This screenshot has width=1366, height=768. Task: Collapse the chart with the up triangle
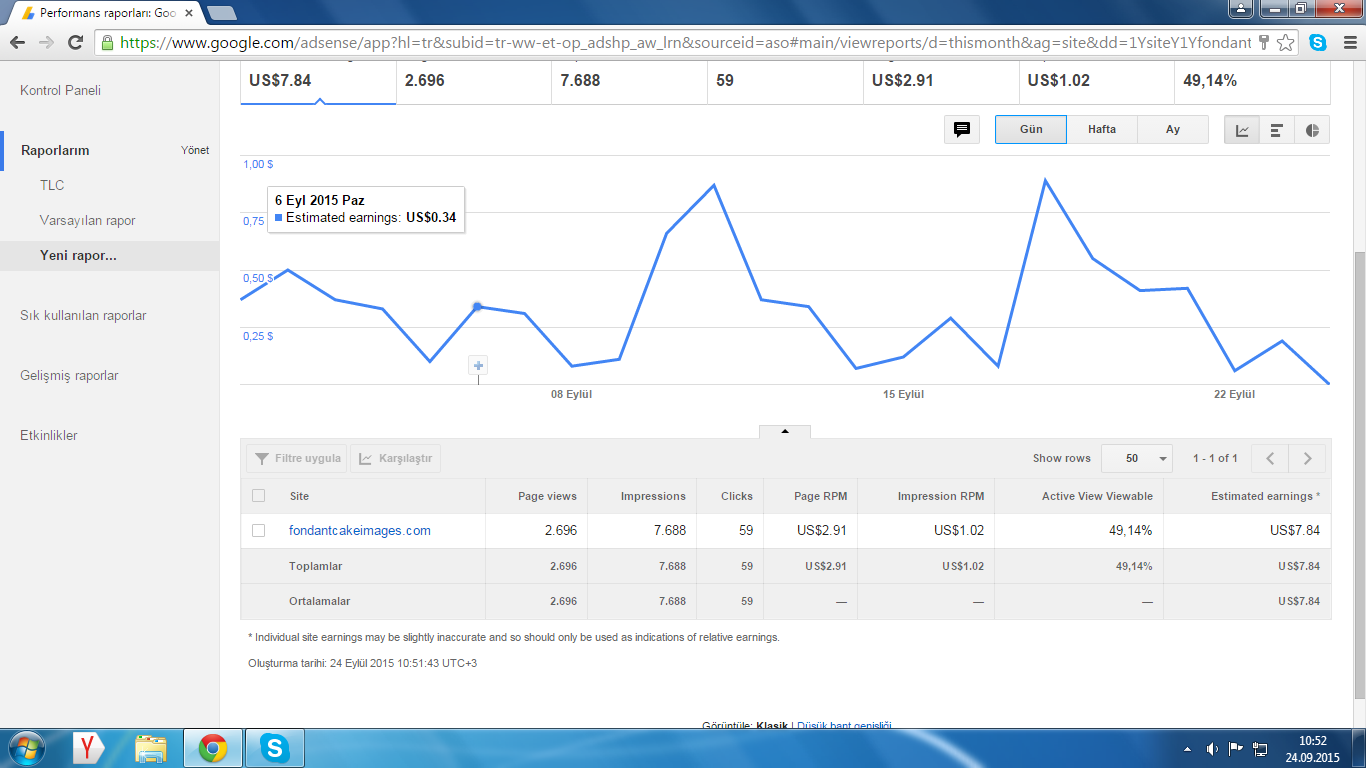point(785,431)
